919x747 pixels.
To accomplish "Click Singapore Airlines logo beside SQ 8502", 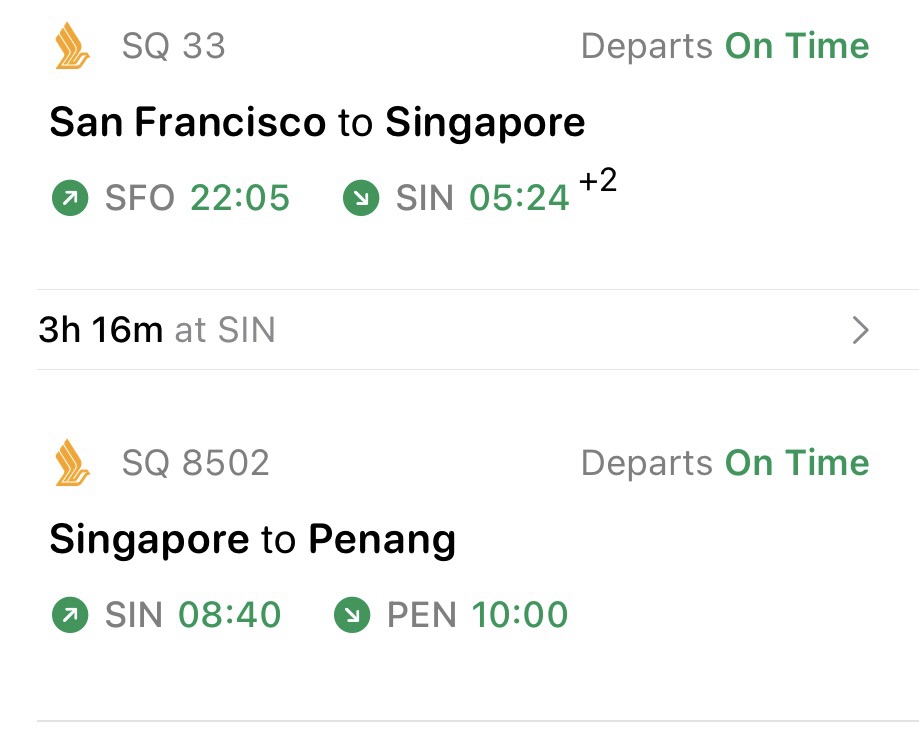I will pyautogui.click(x=73, y=464).
